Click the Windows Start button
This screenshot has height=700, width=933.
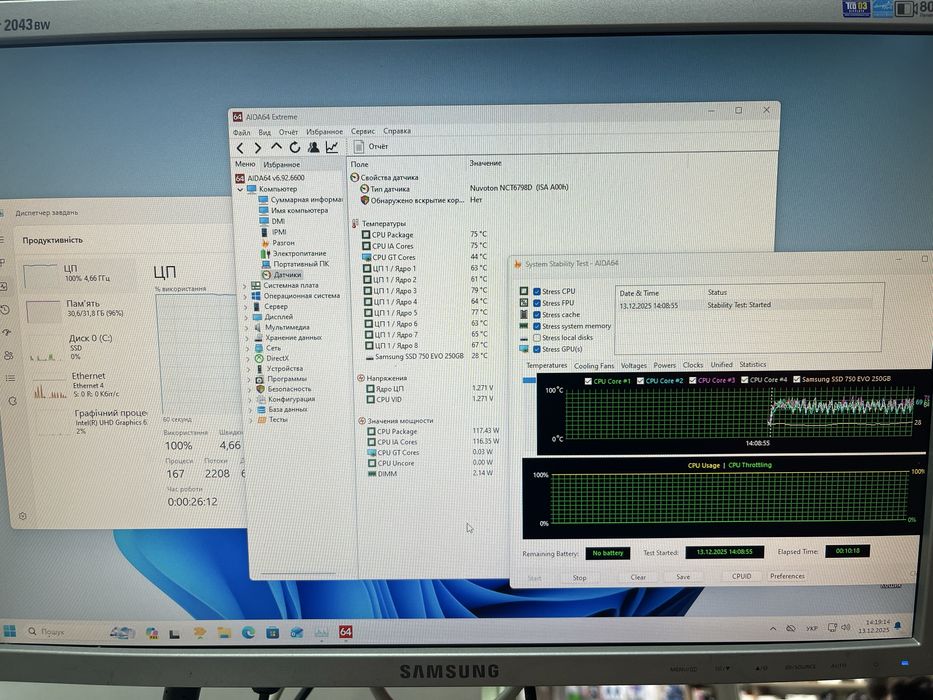[x=10, y=631]
